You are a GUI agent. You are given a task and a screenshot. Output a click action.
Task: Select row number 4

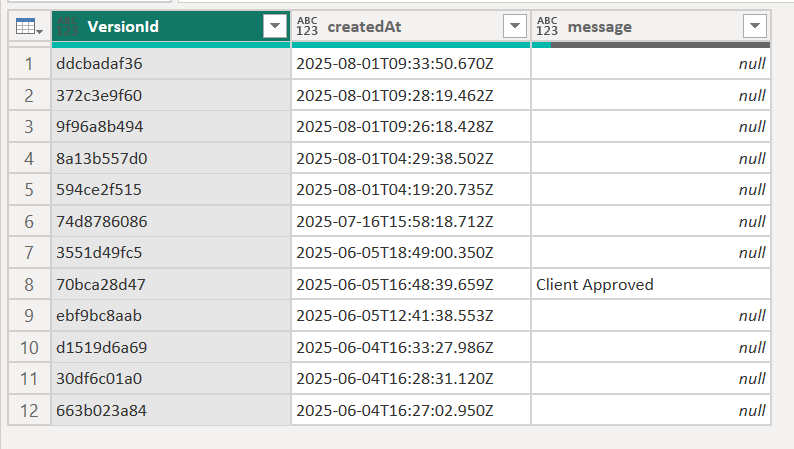click(x=29, y=158)
